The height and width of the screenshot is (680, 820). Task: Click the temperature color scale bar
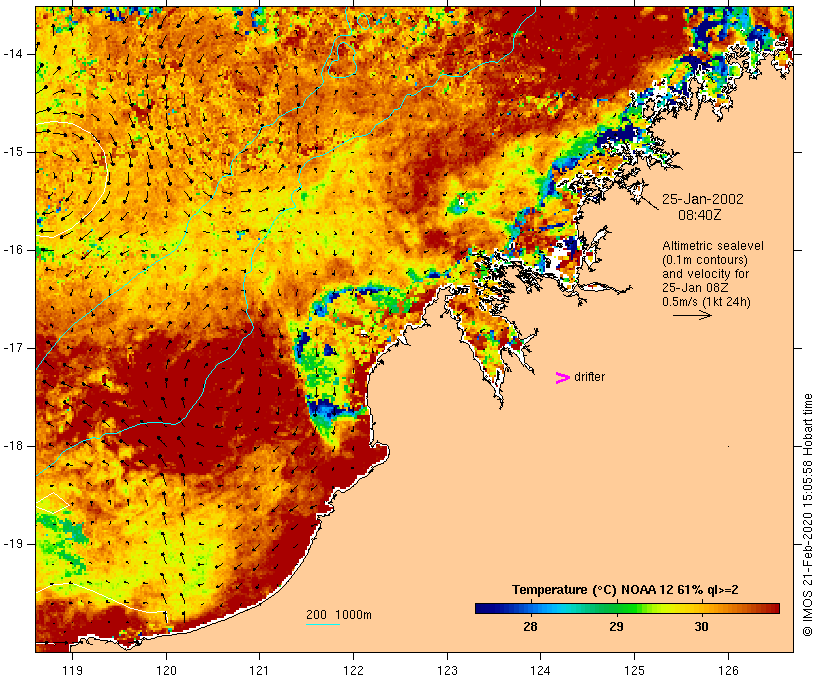coord(627,608)
